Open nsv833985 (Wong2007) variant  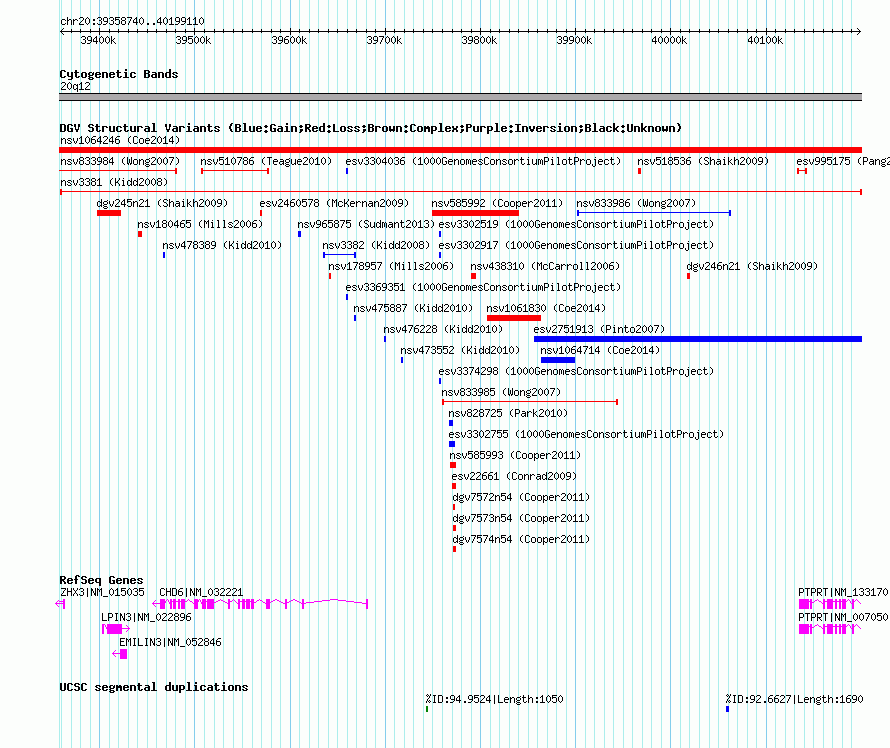click(x=501, y=392)
